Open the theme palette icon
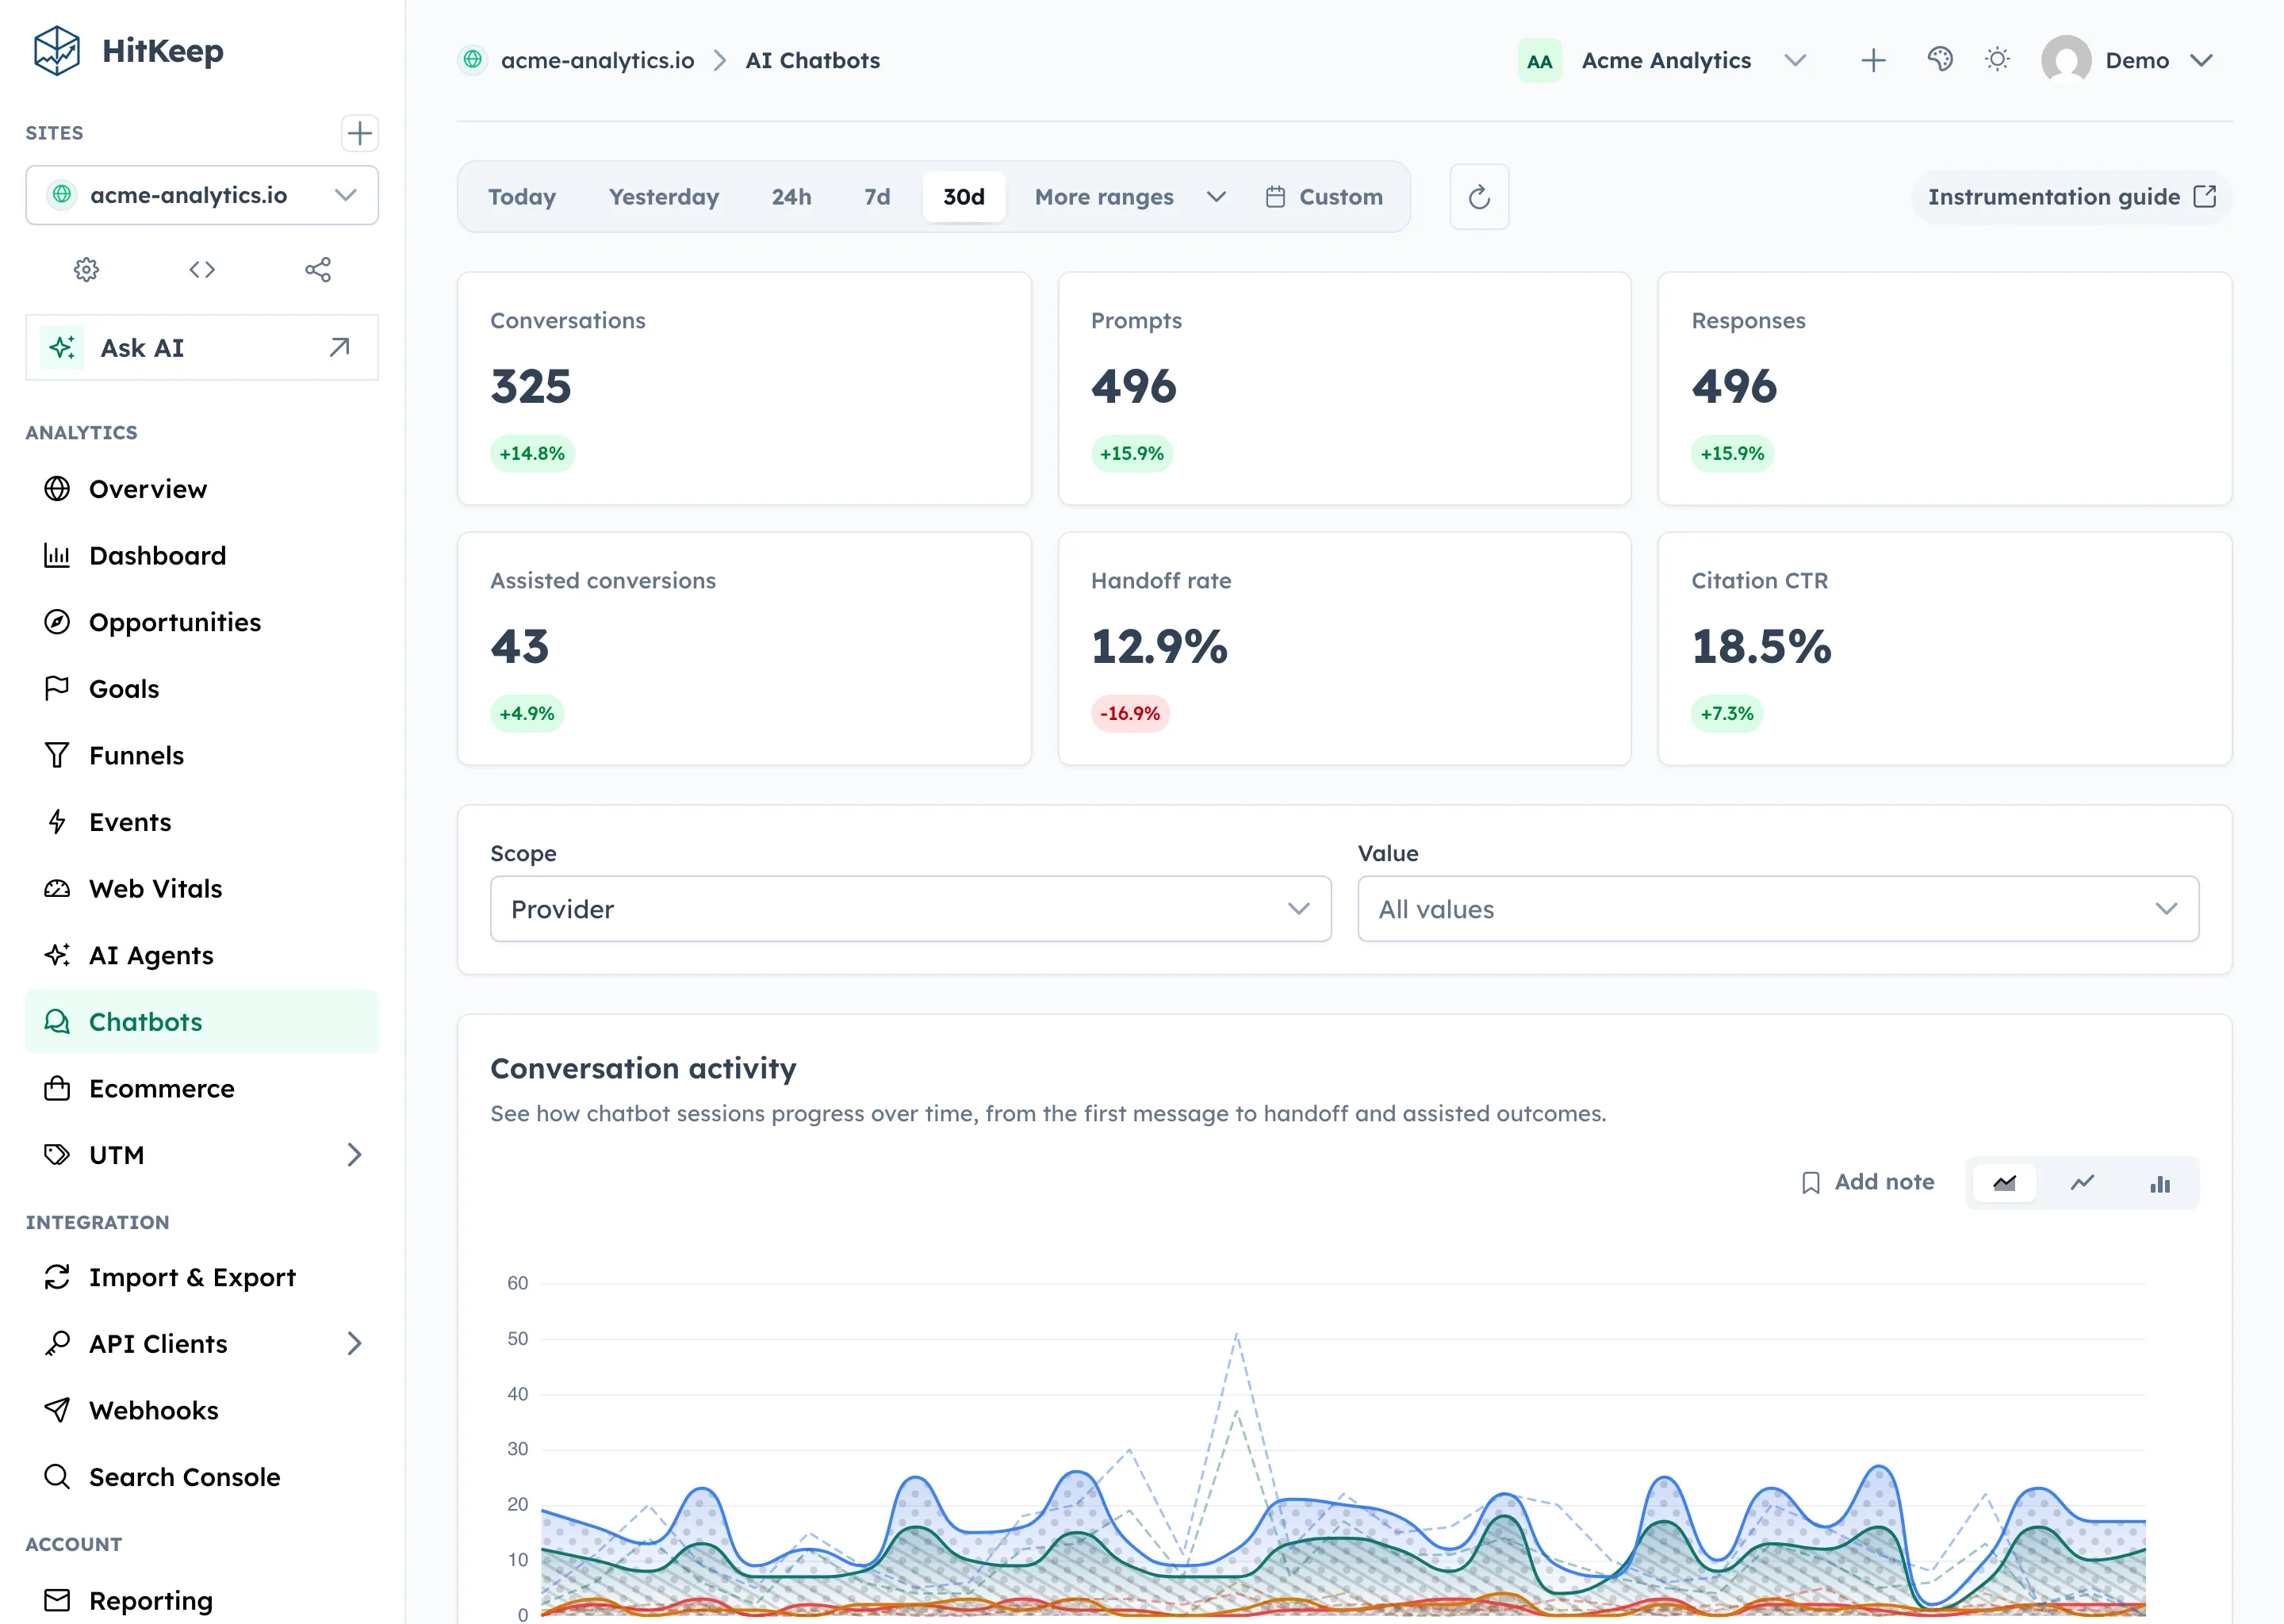The width and height of the screenshot is (2284, 1624). point(1940,60)
